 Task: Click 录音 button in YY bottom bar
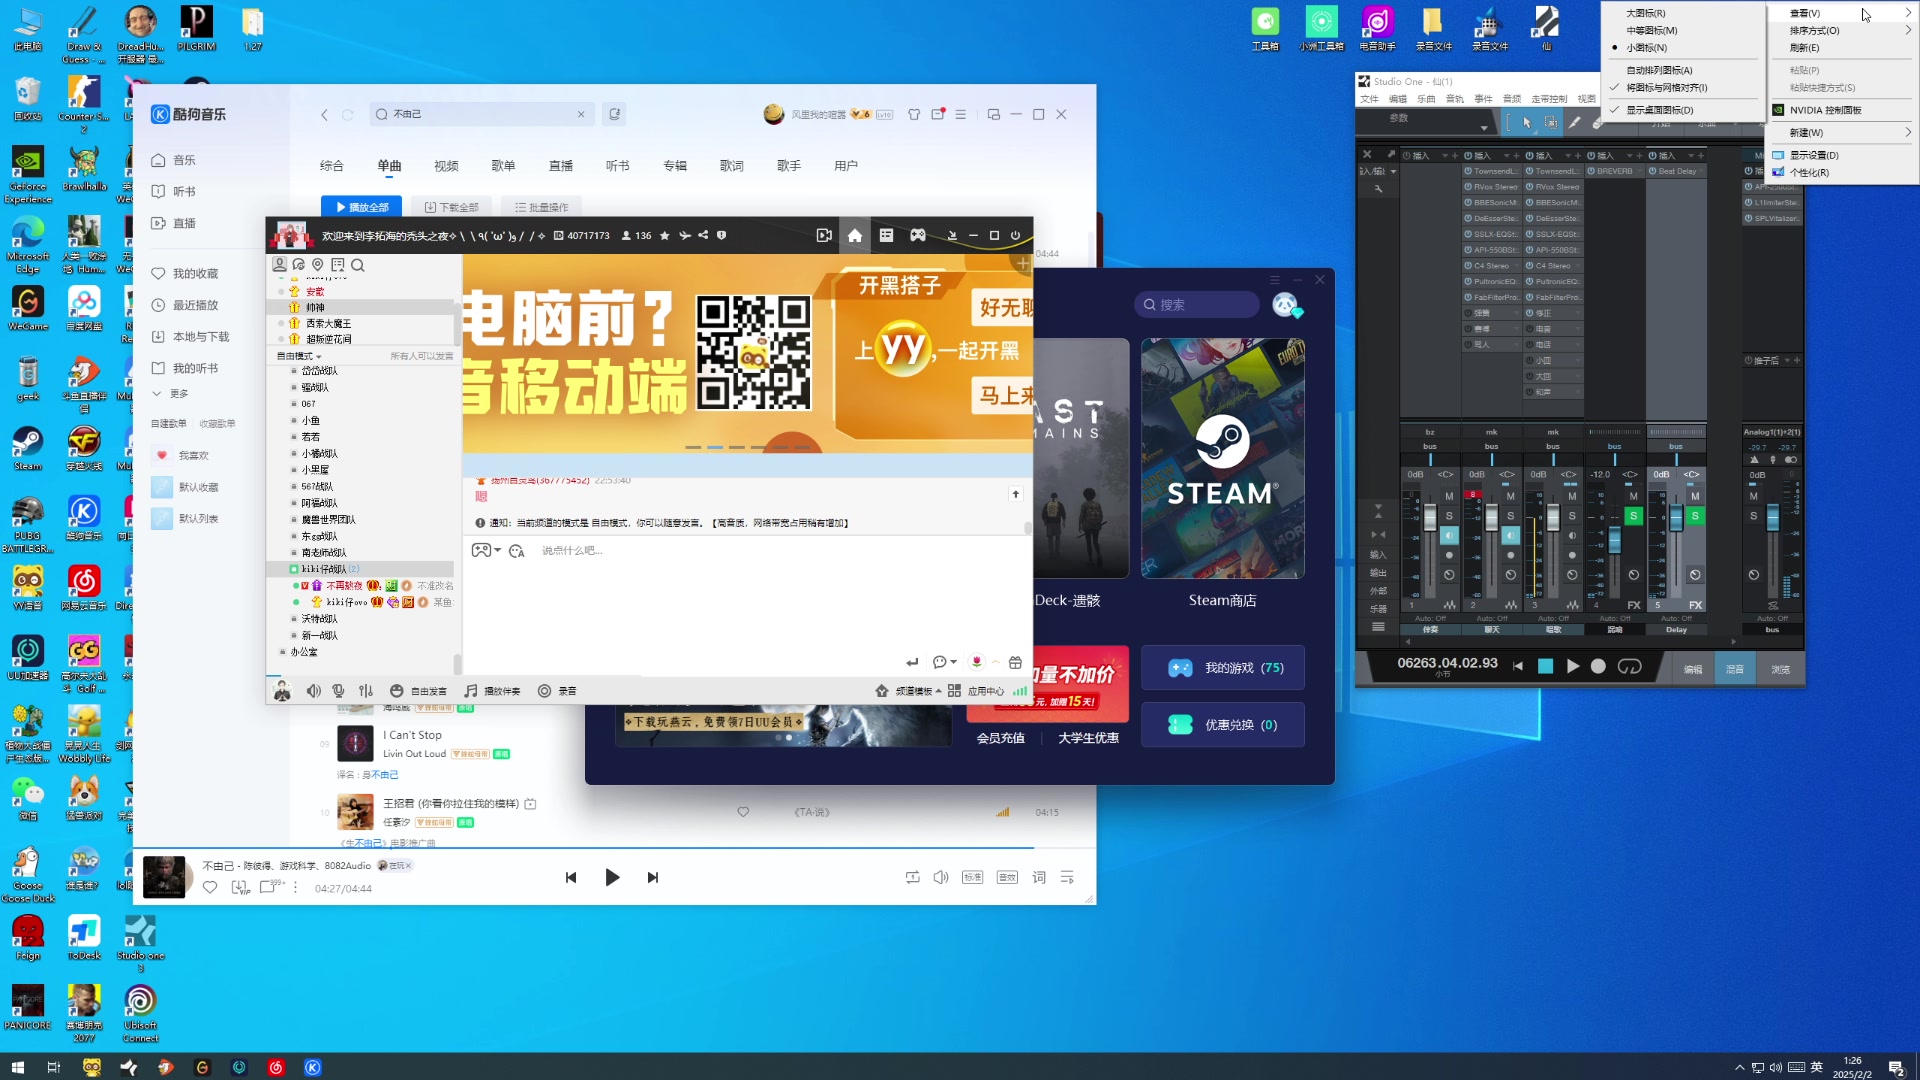[557, 691]
